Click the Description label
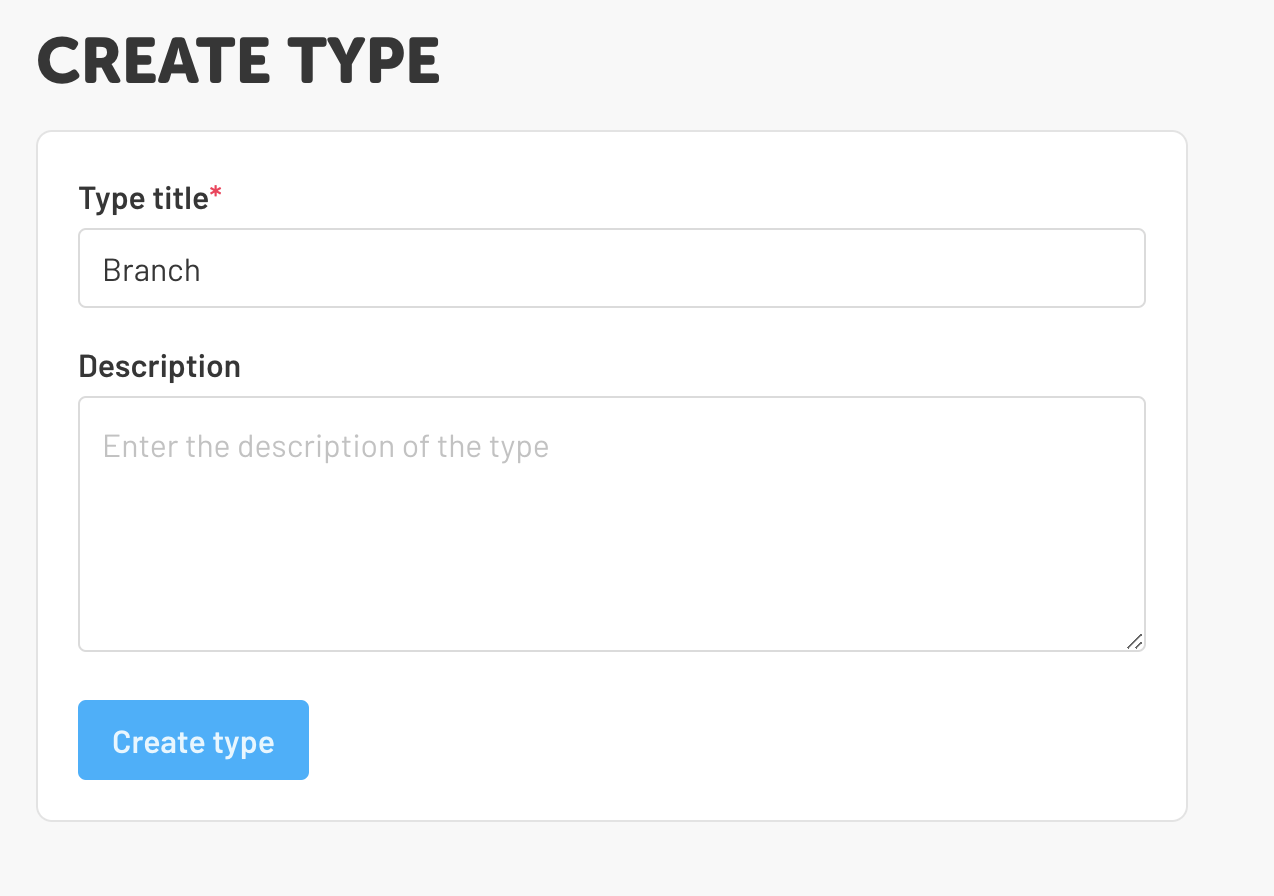This screenshot has width=1274, height=896. coord(159,366)
